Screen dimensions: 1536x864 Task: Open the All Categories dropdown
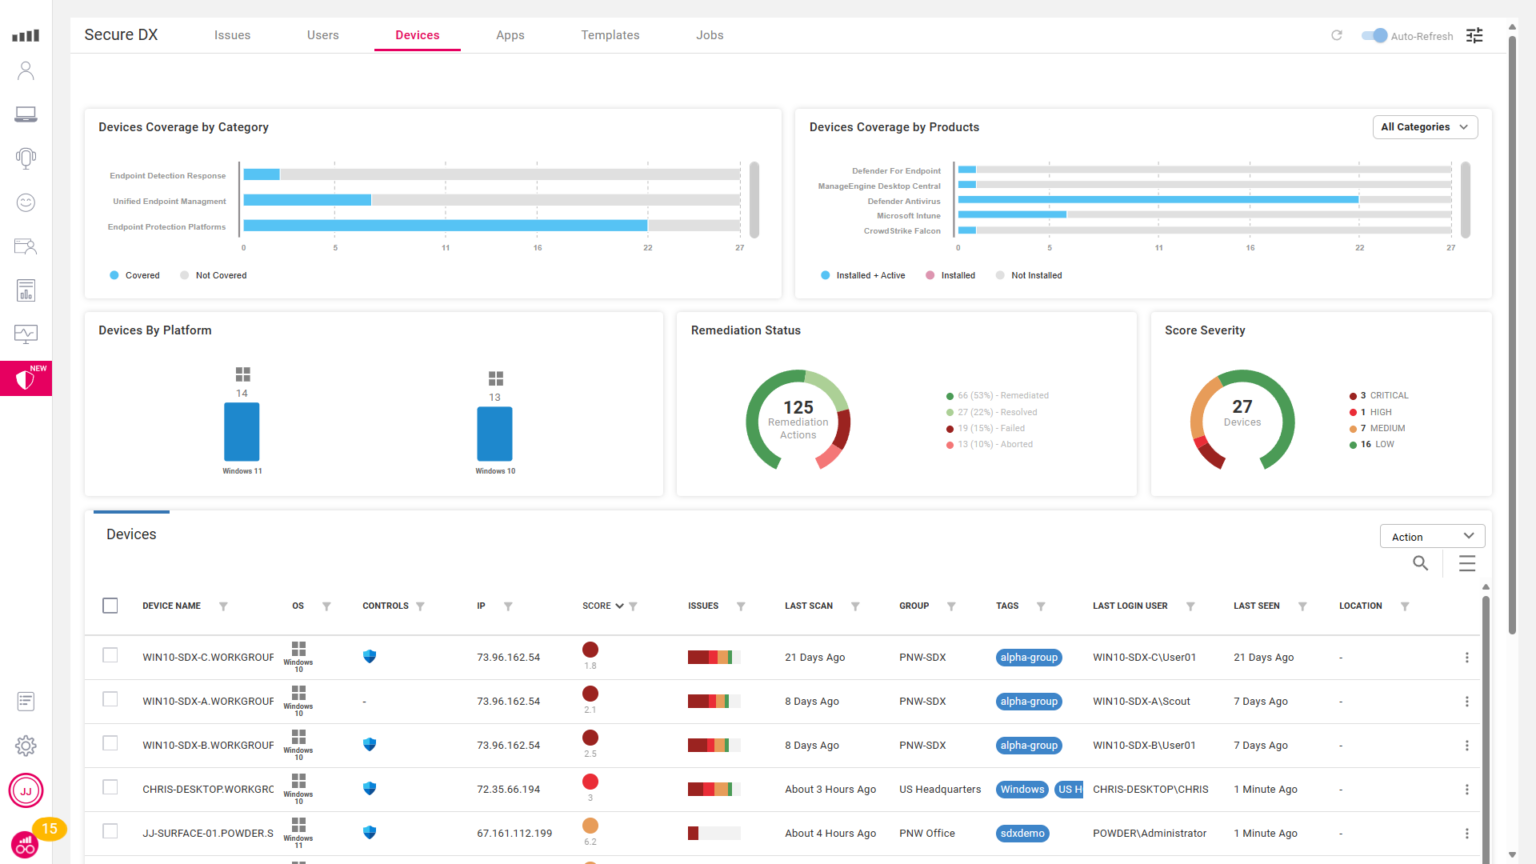pos(1424,127)
